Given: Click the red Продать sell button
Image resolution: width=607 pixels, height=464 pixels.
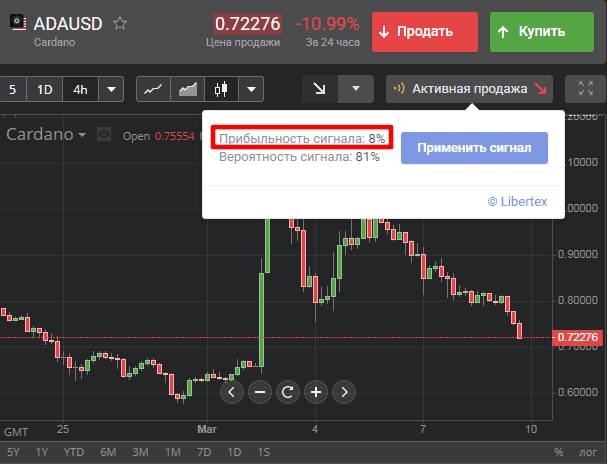Looking at the screenshot, I should [x=425, y=32].
